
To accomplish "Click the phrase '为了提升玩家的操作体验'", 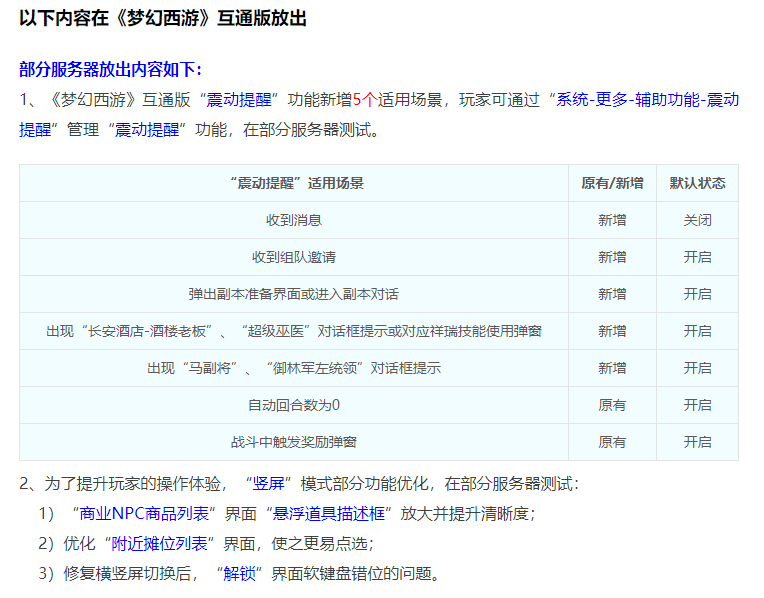I will (133, 484).
